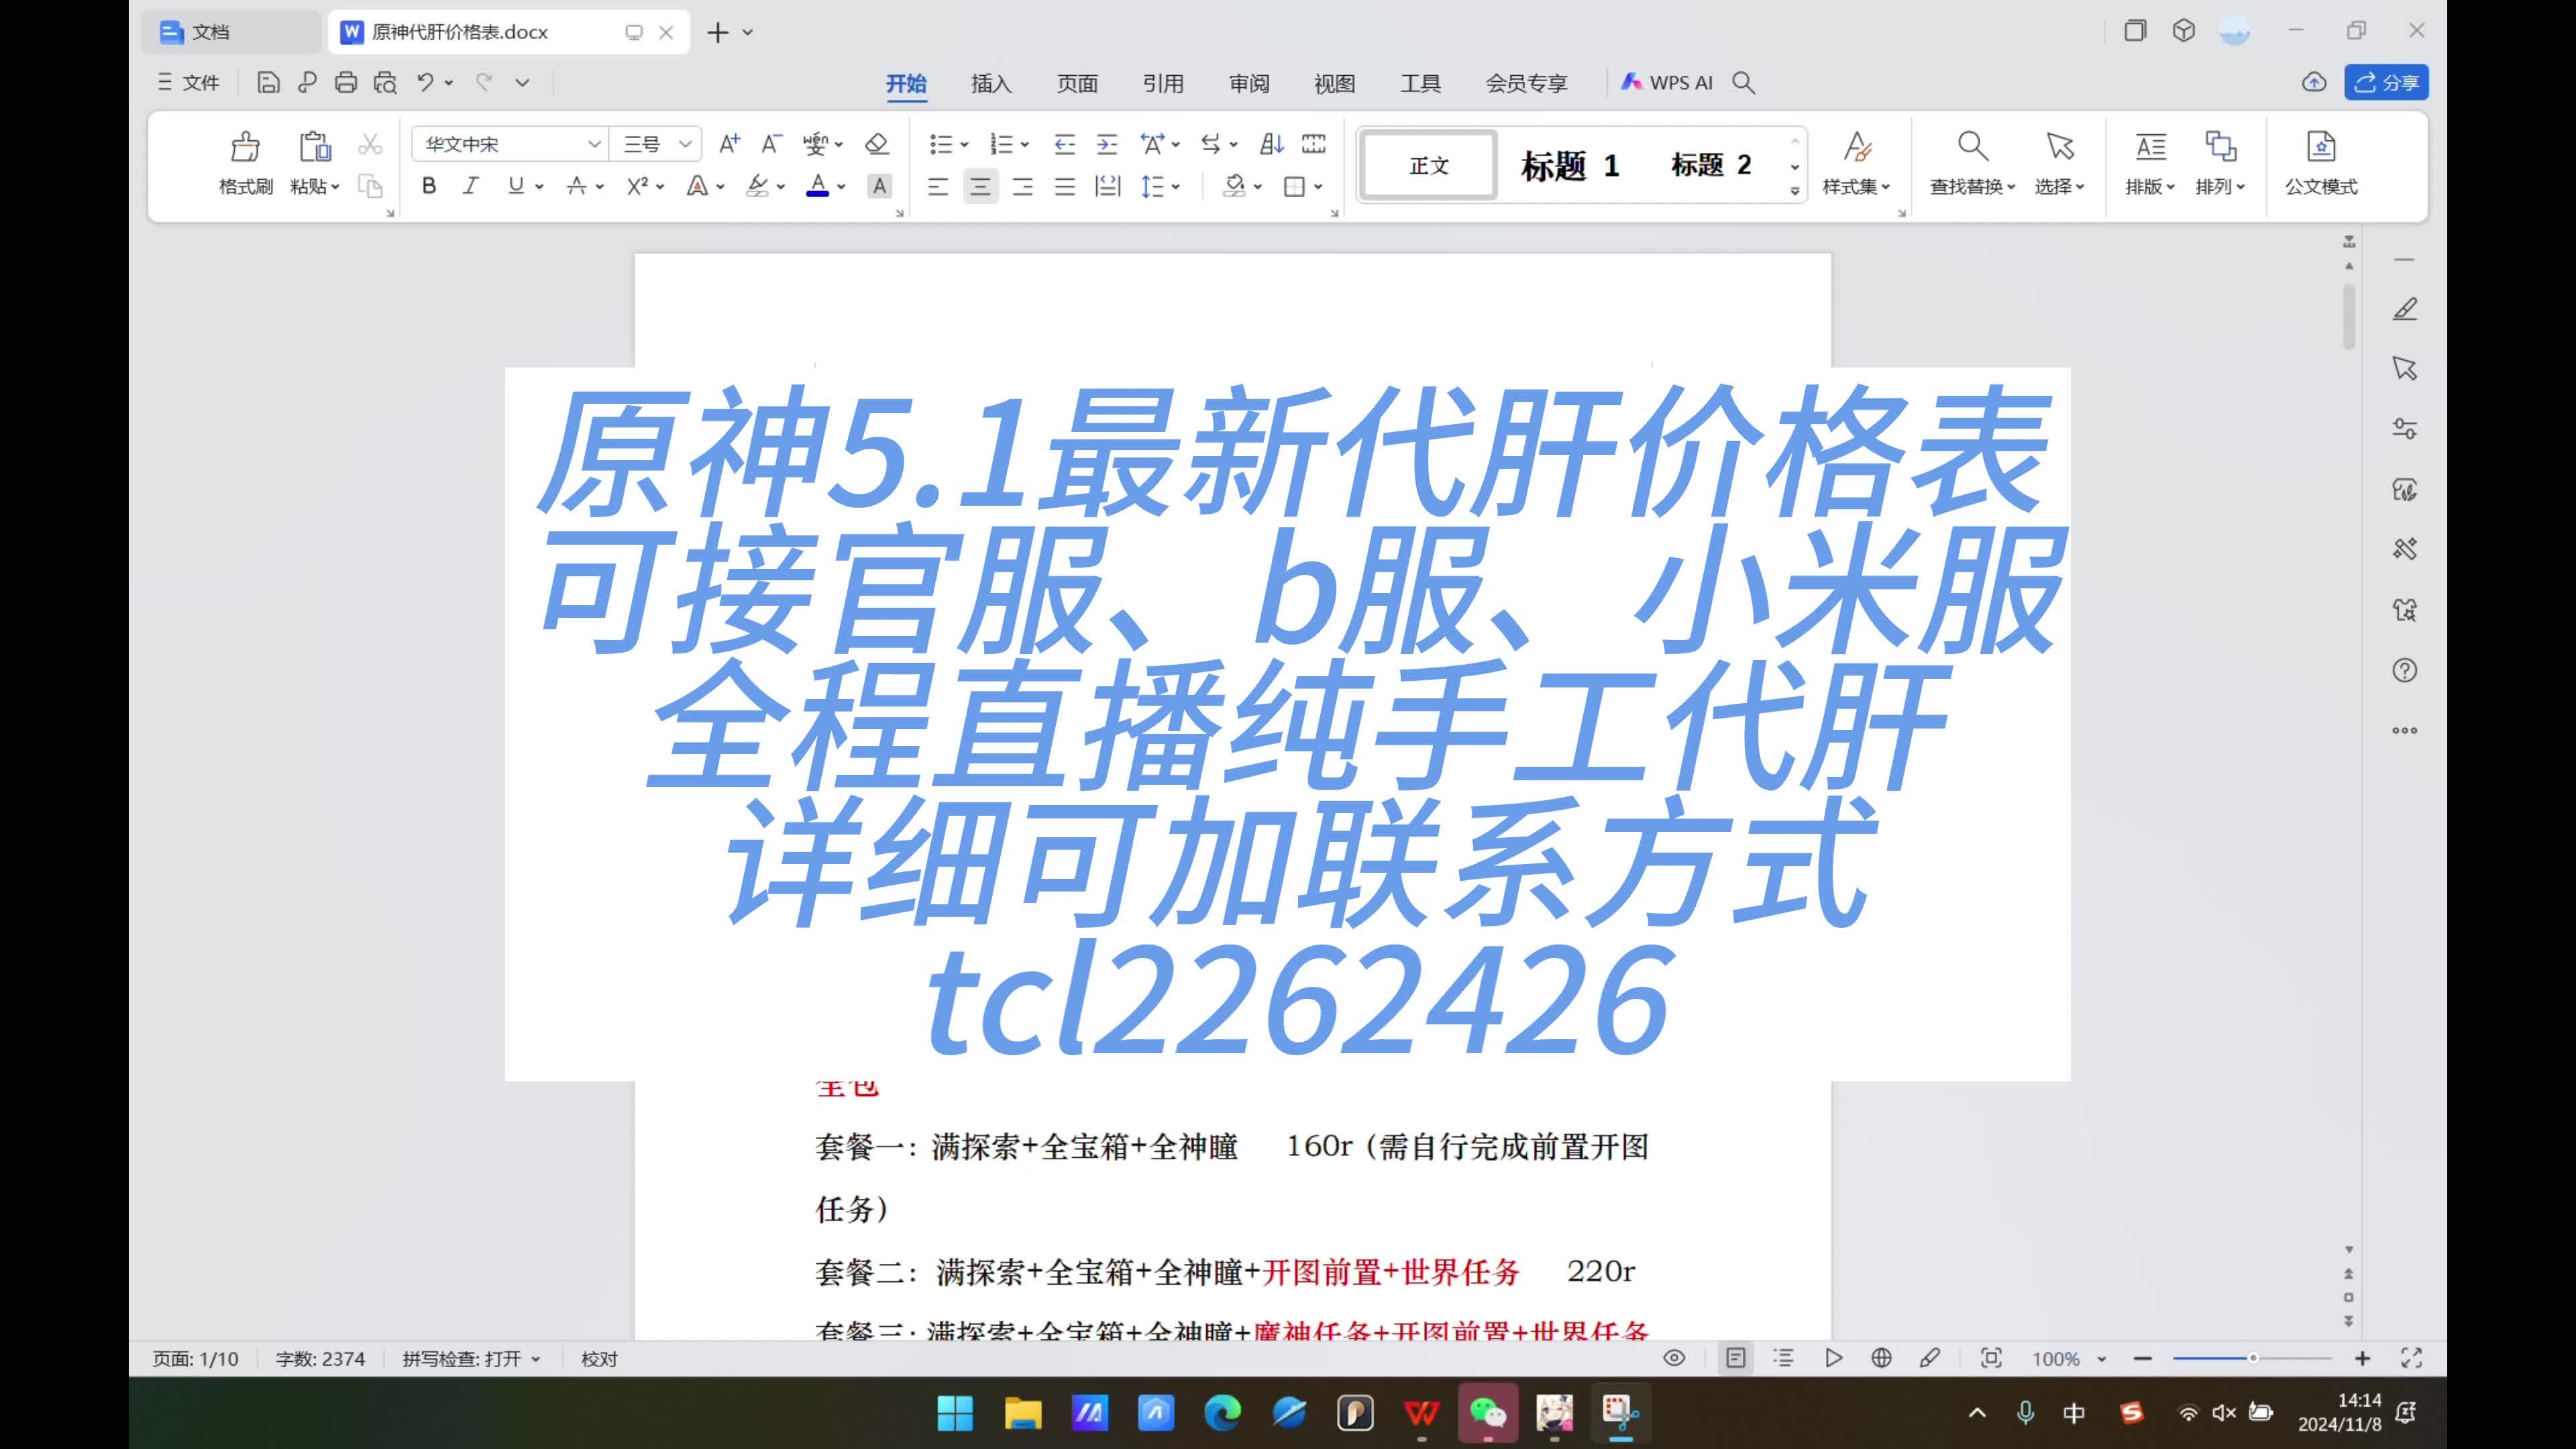This screenshot has height=1449, width=2576.
Task: Open a new tab with plus button
Action: tap(717, 32)
